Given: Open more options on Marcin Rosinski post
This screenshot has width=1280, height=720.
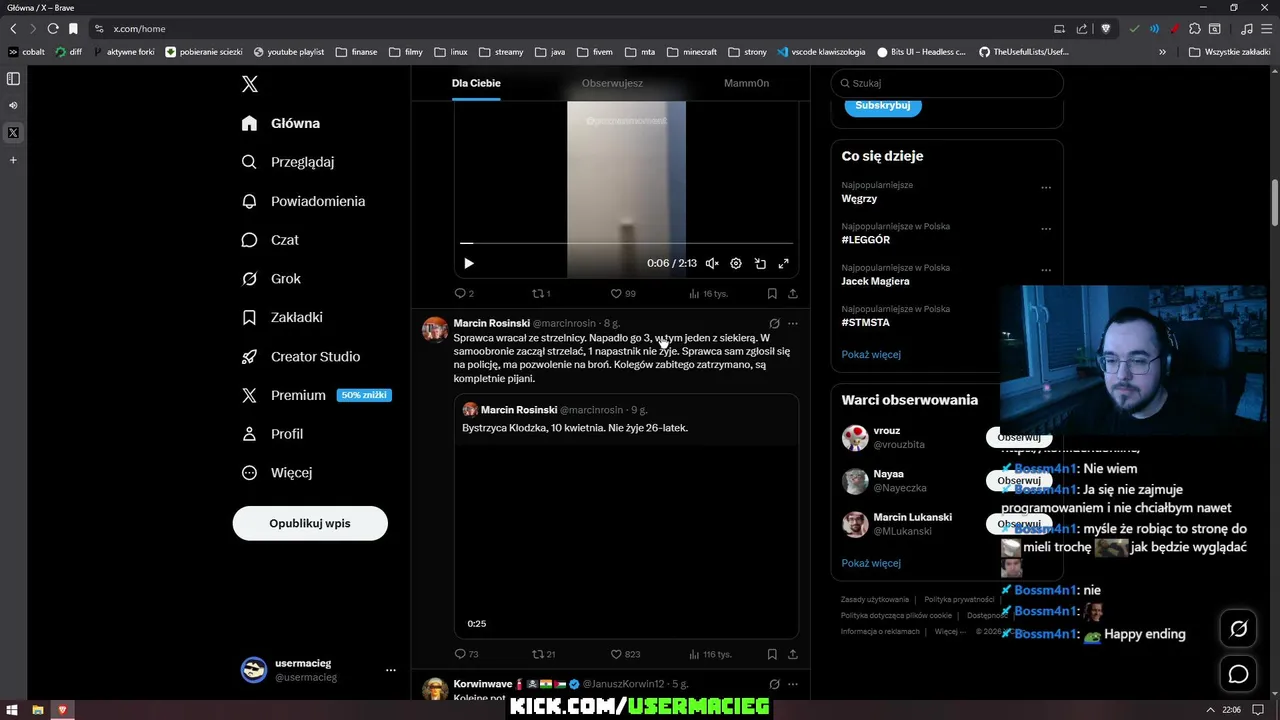Looking at the screenshot, I should coord(793,324).
